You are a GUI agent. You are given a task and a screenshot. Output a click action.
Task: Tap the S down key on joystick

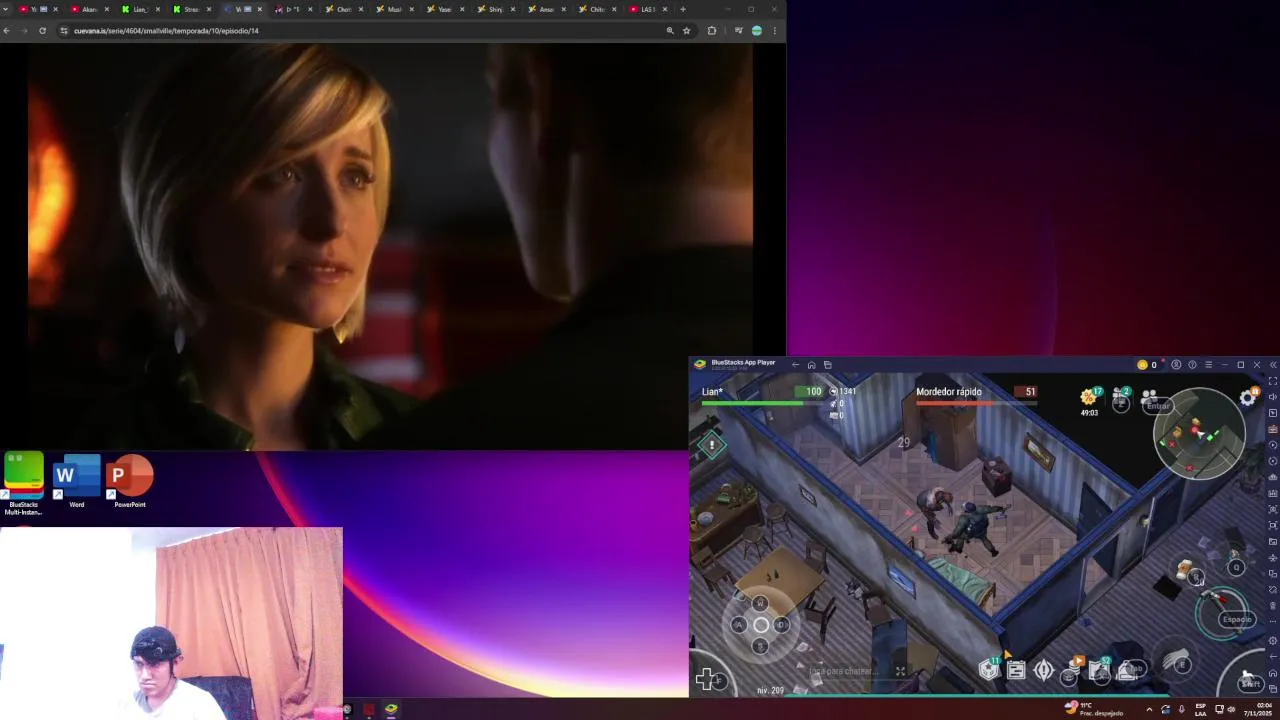click(760, 646)
